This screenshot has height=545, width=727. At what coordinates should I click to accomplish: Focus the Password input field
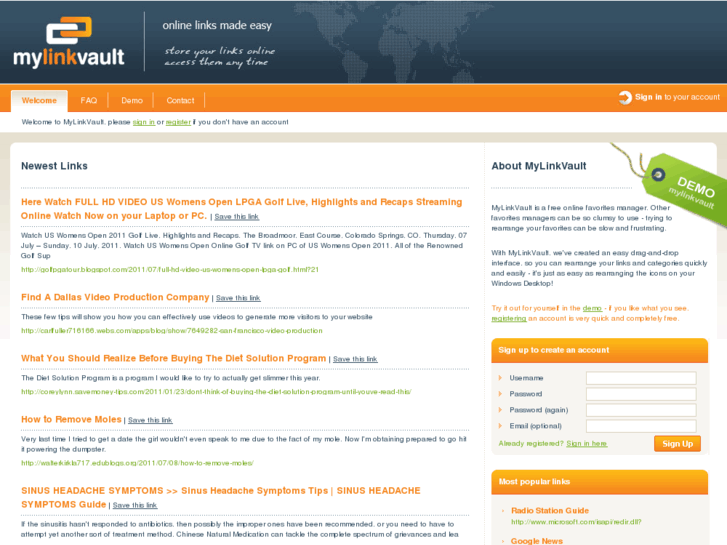click(x=641, y=394)
